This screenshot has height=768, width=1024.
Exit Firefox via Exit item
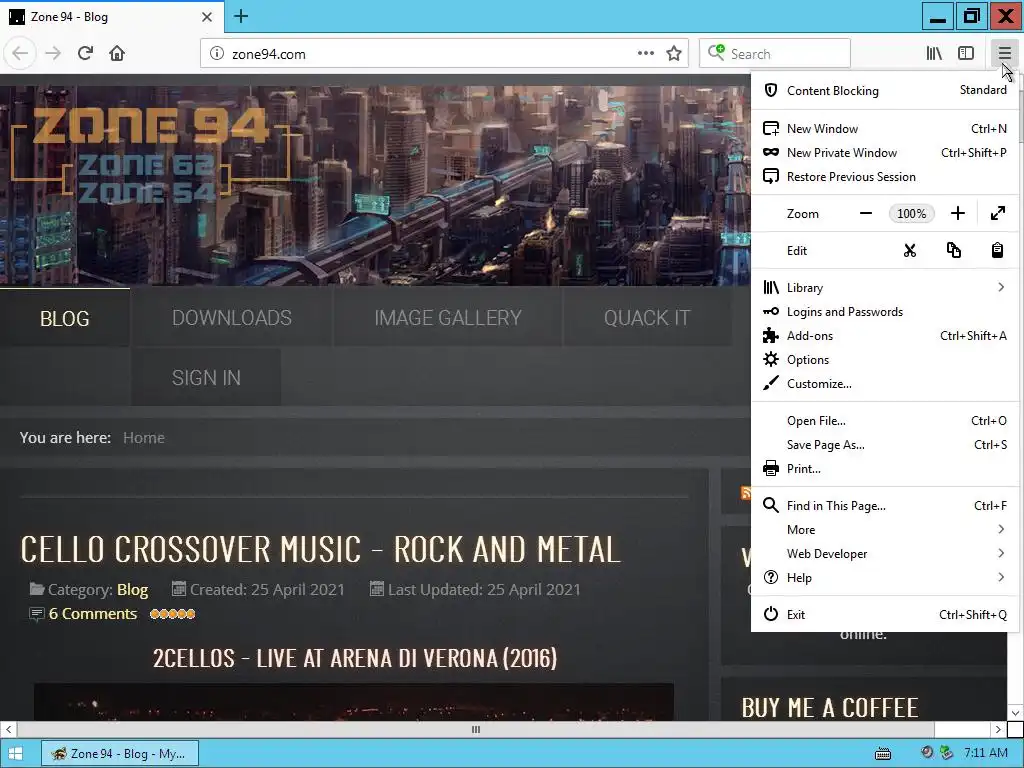pyautogui.click(x=885, y=615)
